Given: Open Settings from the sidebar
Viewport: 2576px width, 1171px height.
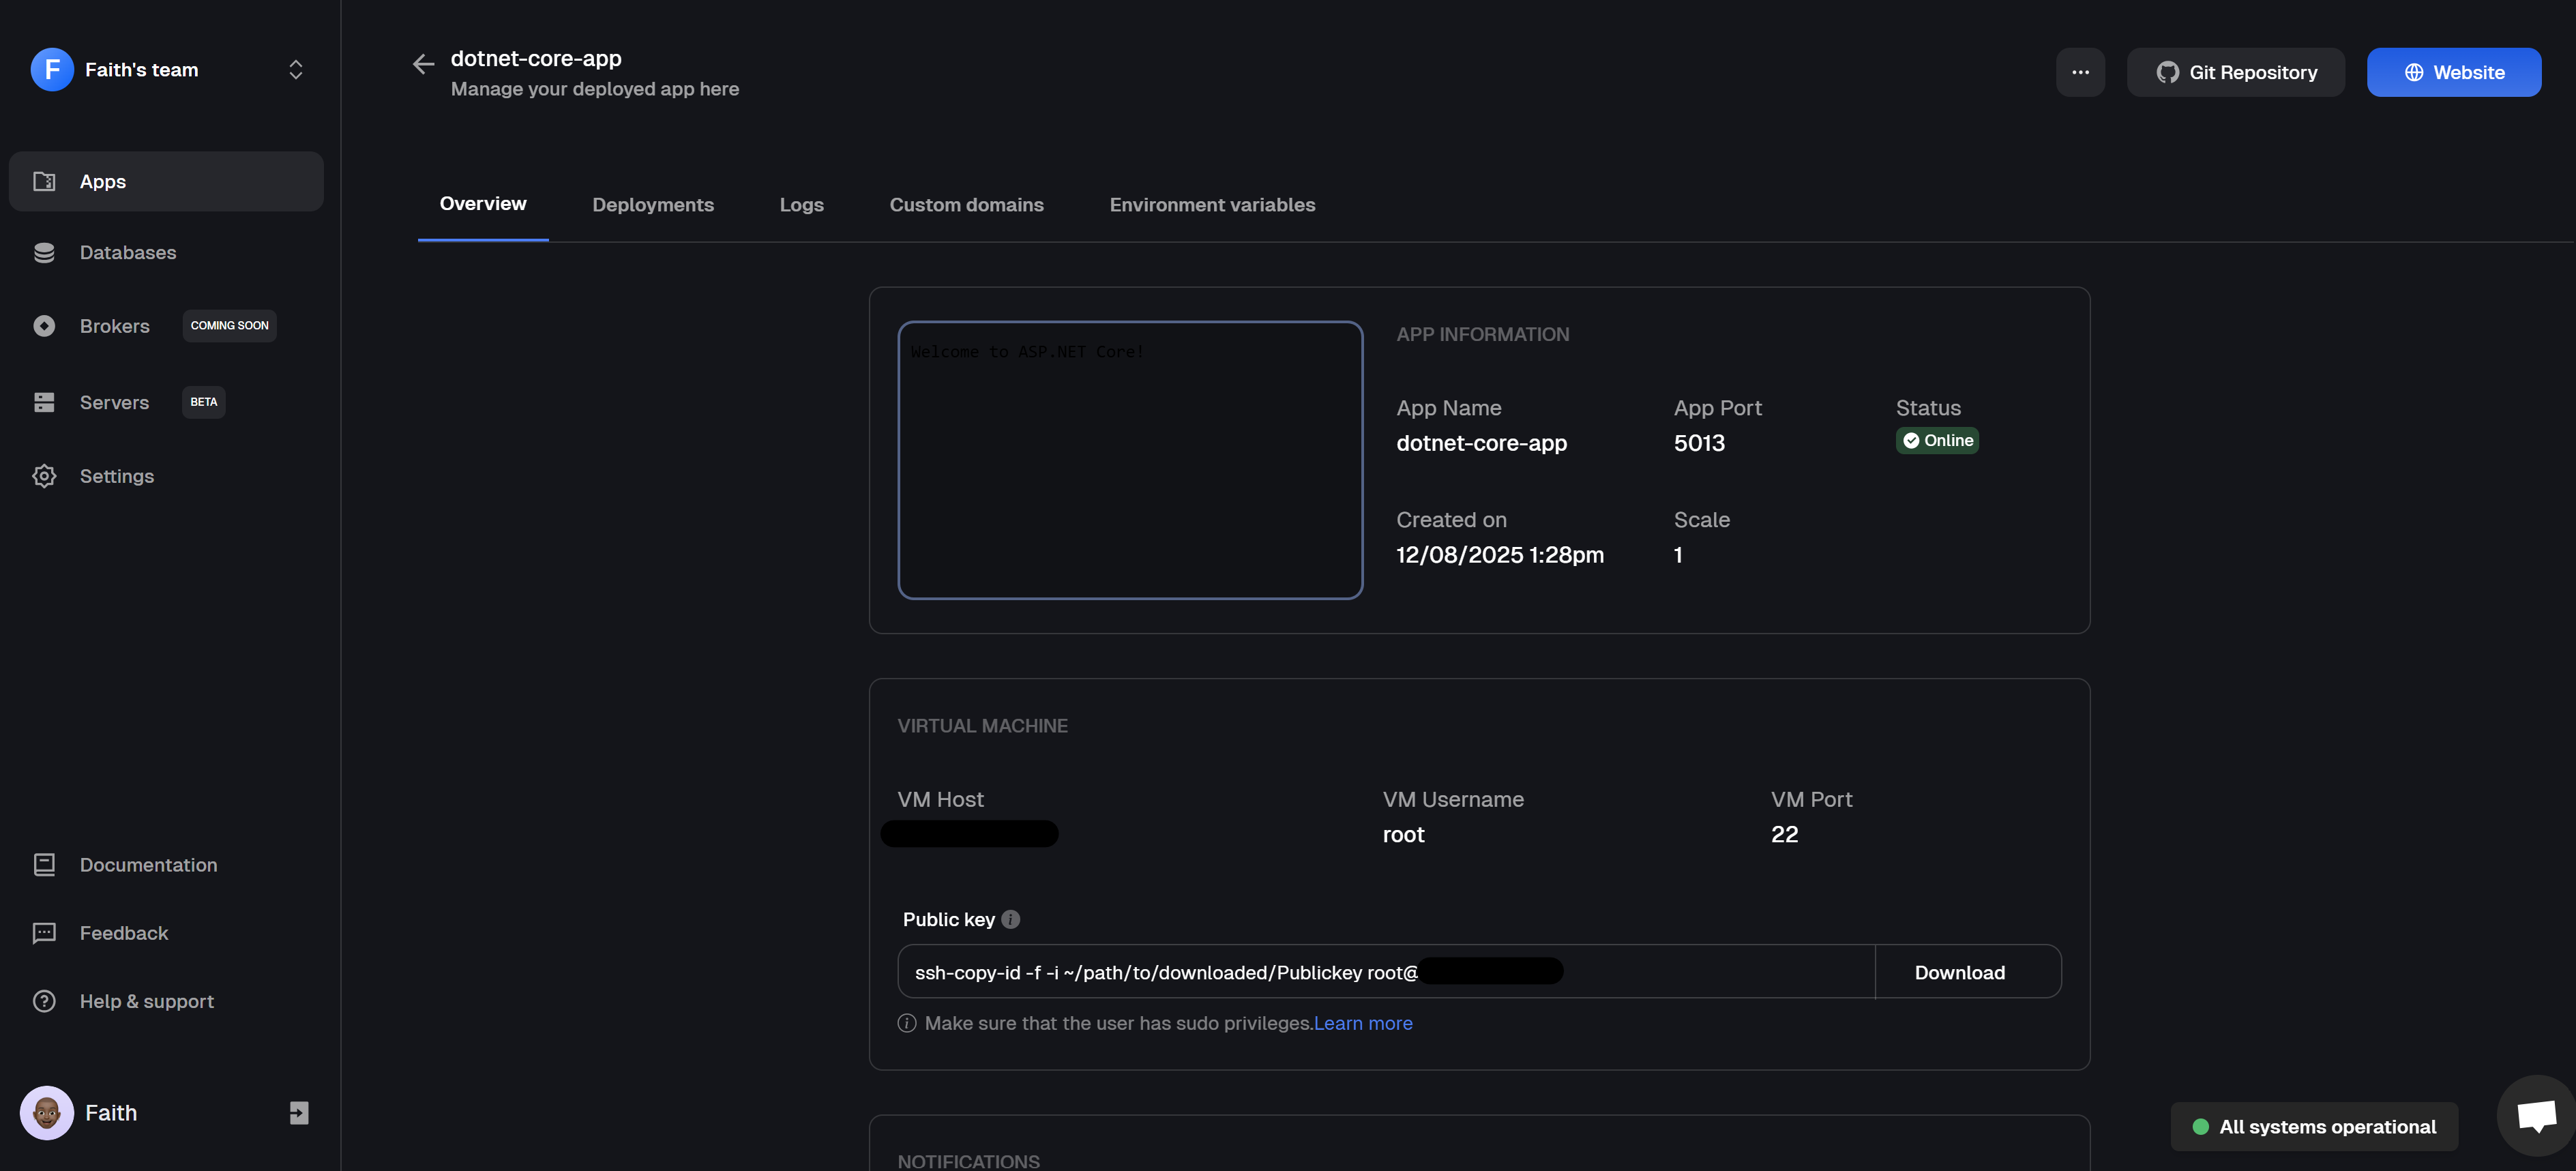Looking at the screenshot, I should (117, 476).
